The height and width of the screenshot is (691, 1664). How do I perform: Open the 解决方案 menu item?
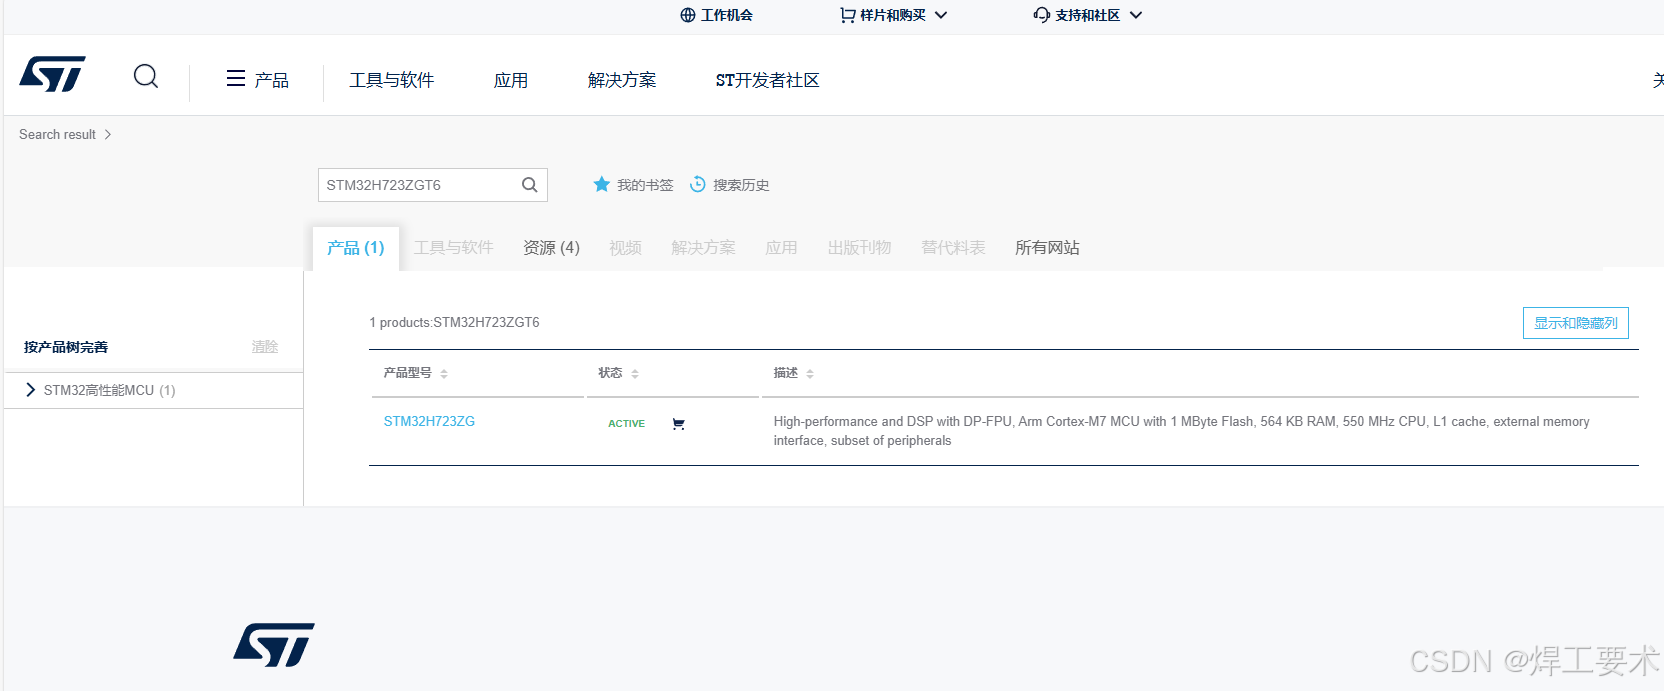tap(622, 80)
